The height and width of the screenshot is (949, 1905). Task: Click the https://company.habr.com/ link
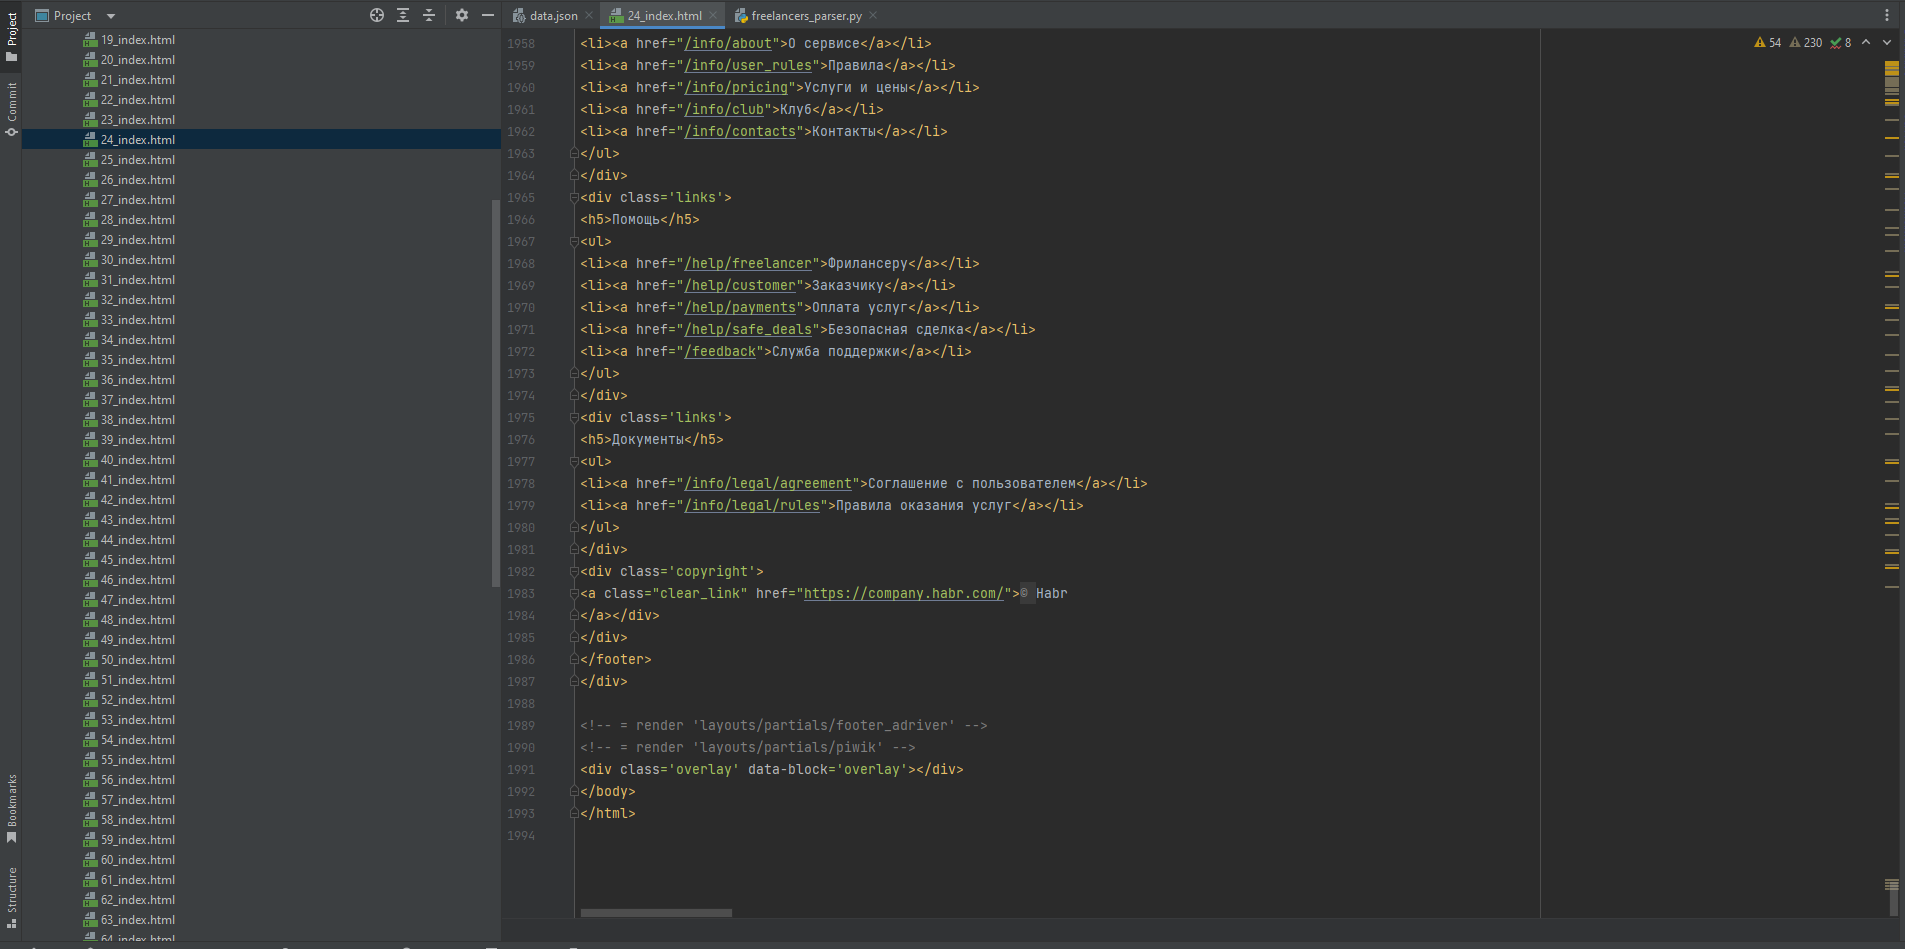click(904, 593)
